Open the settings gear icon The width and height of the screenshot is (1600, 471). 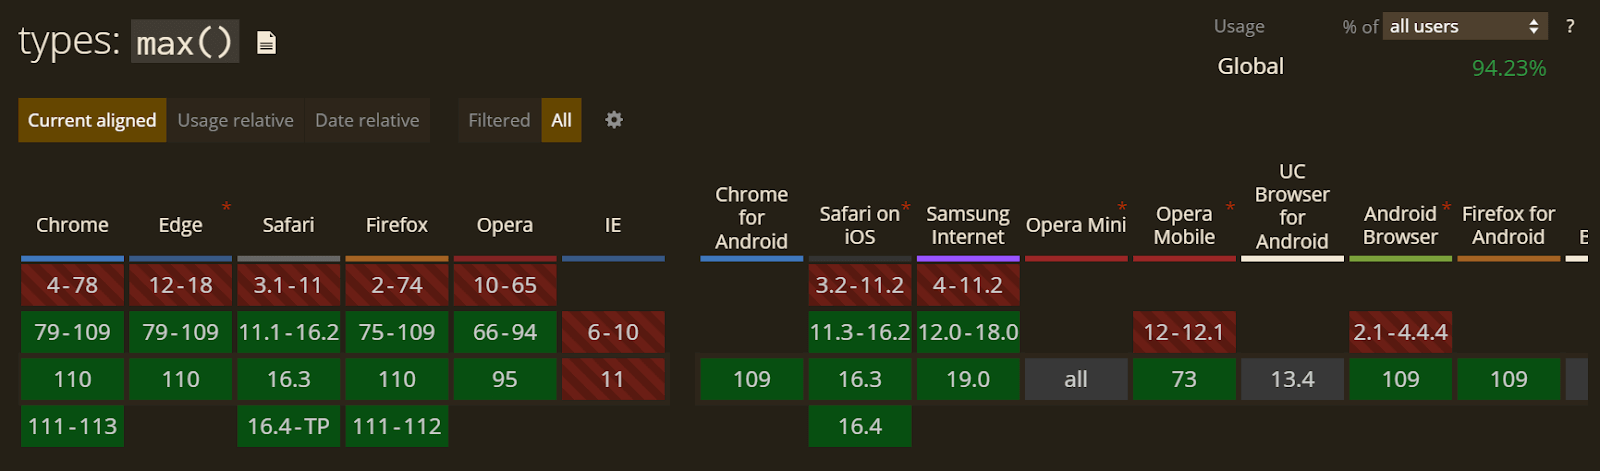614,120
